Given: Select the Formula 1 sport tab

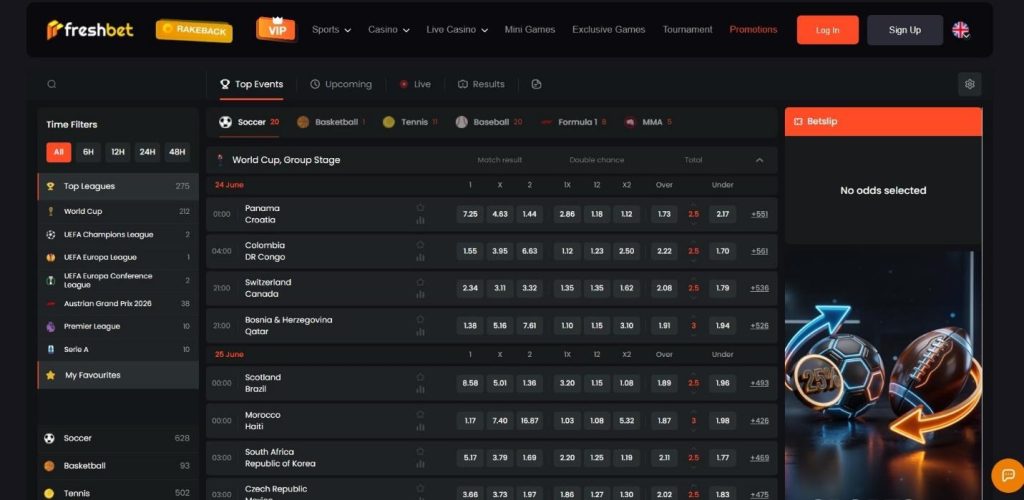Looking at the screenshot, I should click(573, 122).
